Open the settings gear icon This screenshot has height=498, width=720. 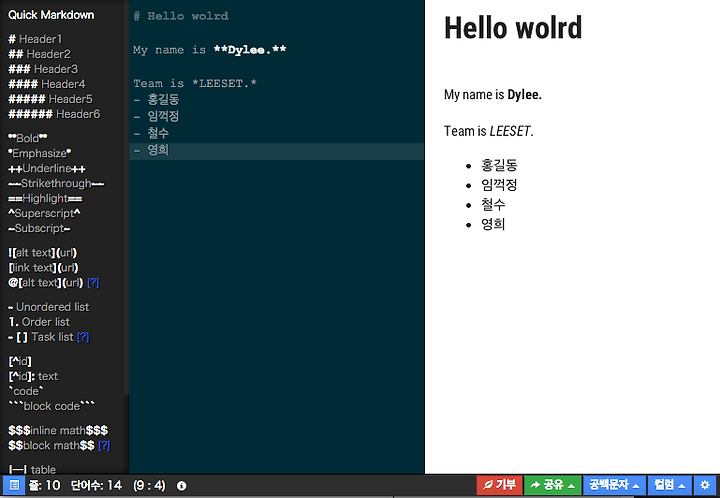tap(706, 485)
